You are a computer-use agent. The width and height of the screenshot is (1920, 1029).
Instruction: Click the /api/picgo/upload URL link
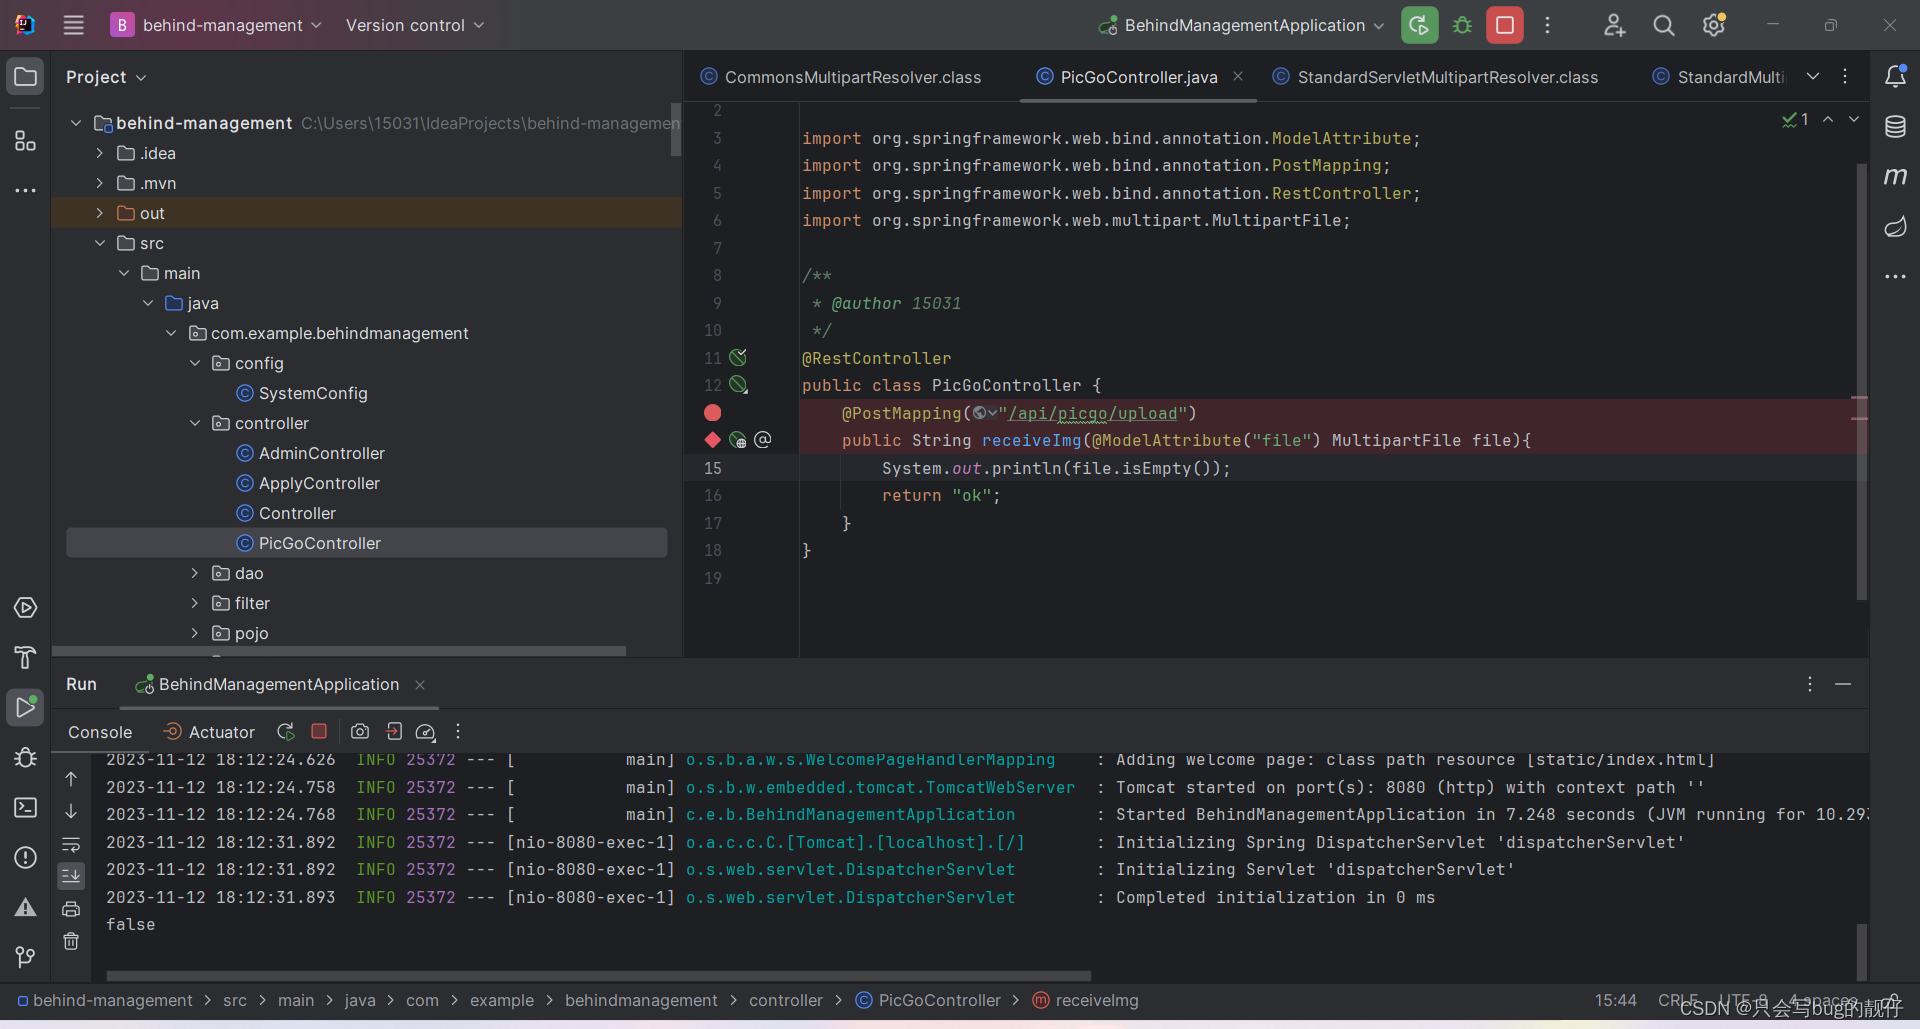click(1092, 413)
